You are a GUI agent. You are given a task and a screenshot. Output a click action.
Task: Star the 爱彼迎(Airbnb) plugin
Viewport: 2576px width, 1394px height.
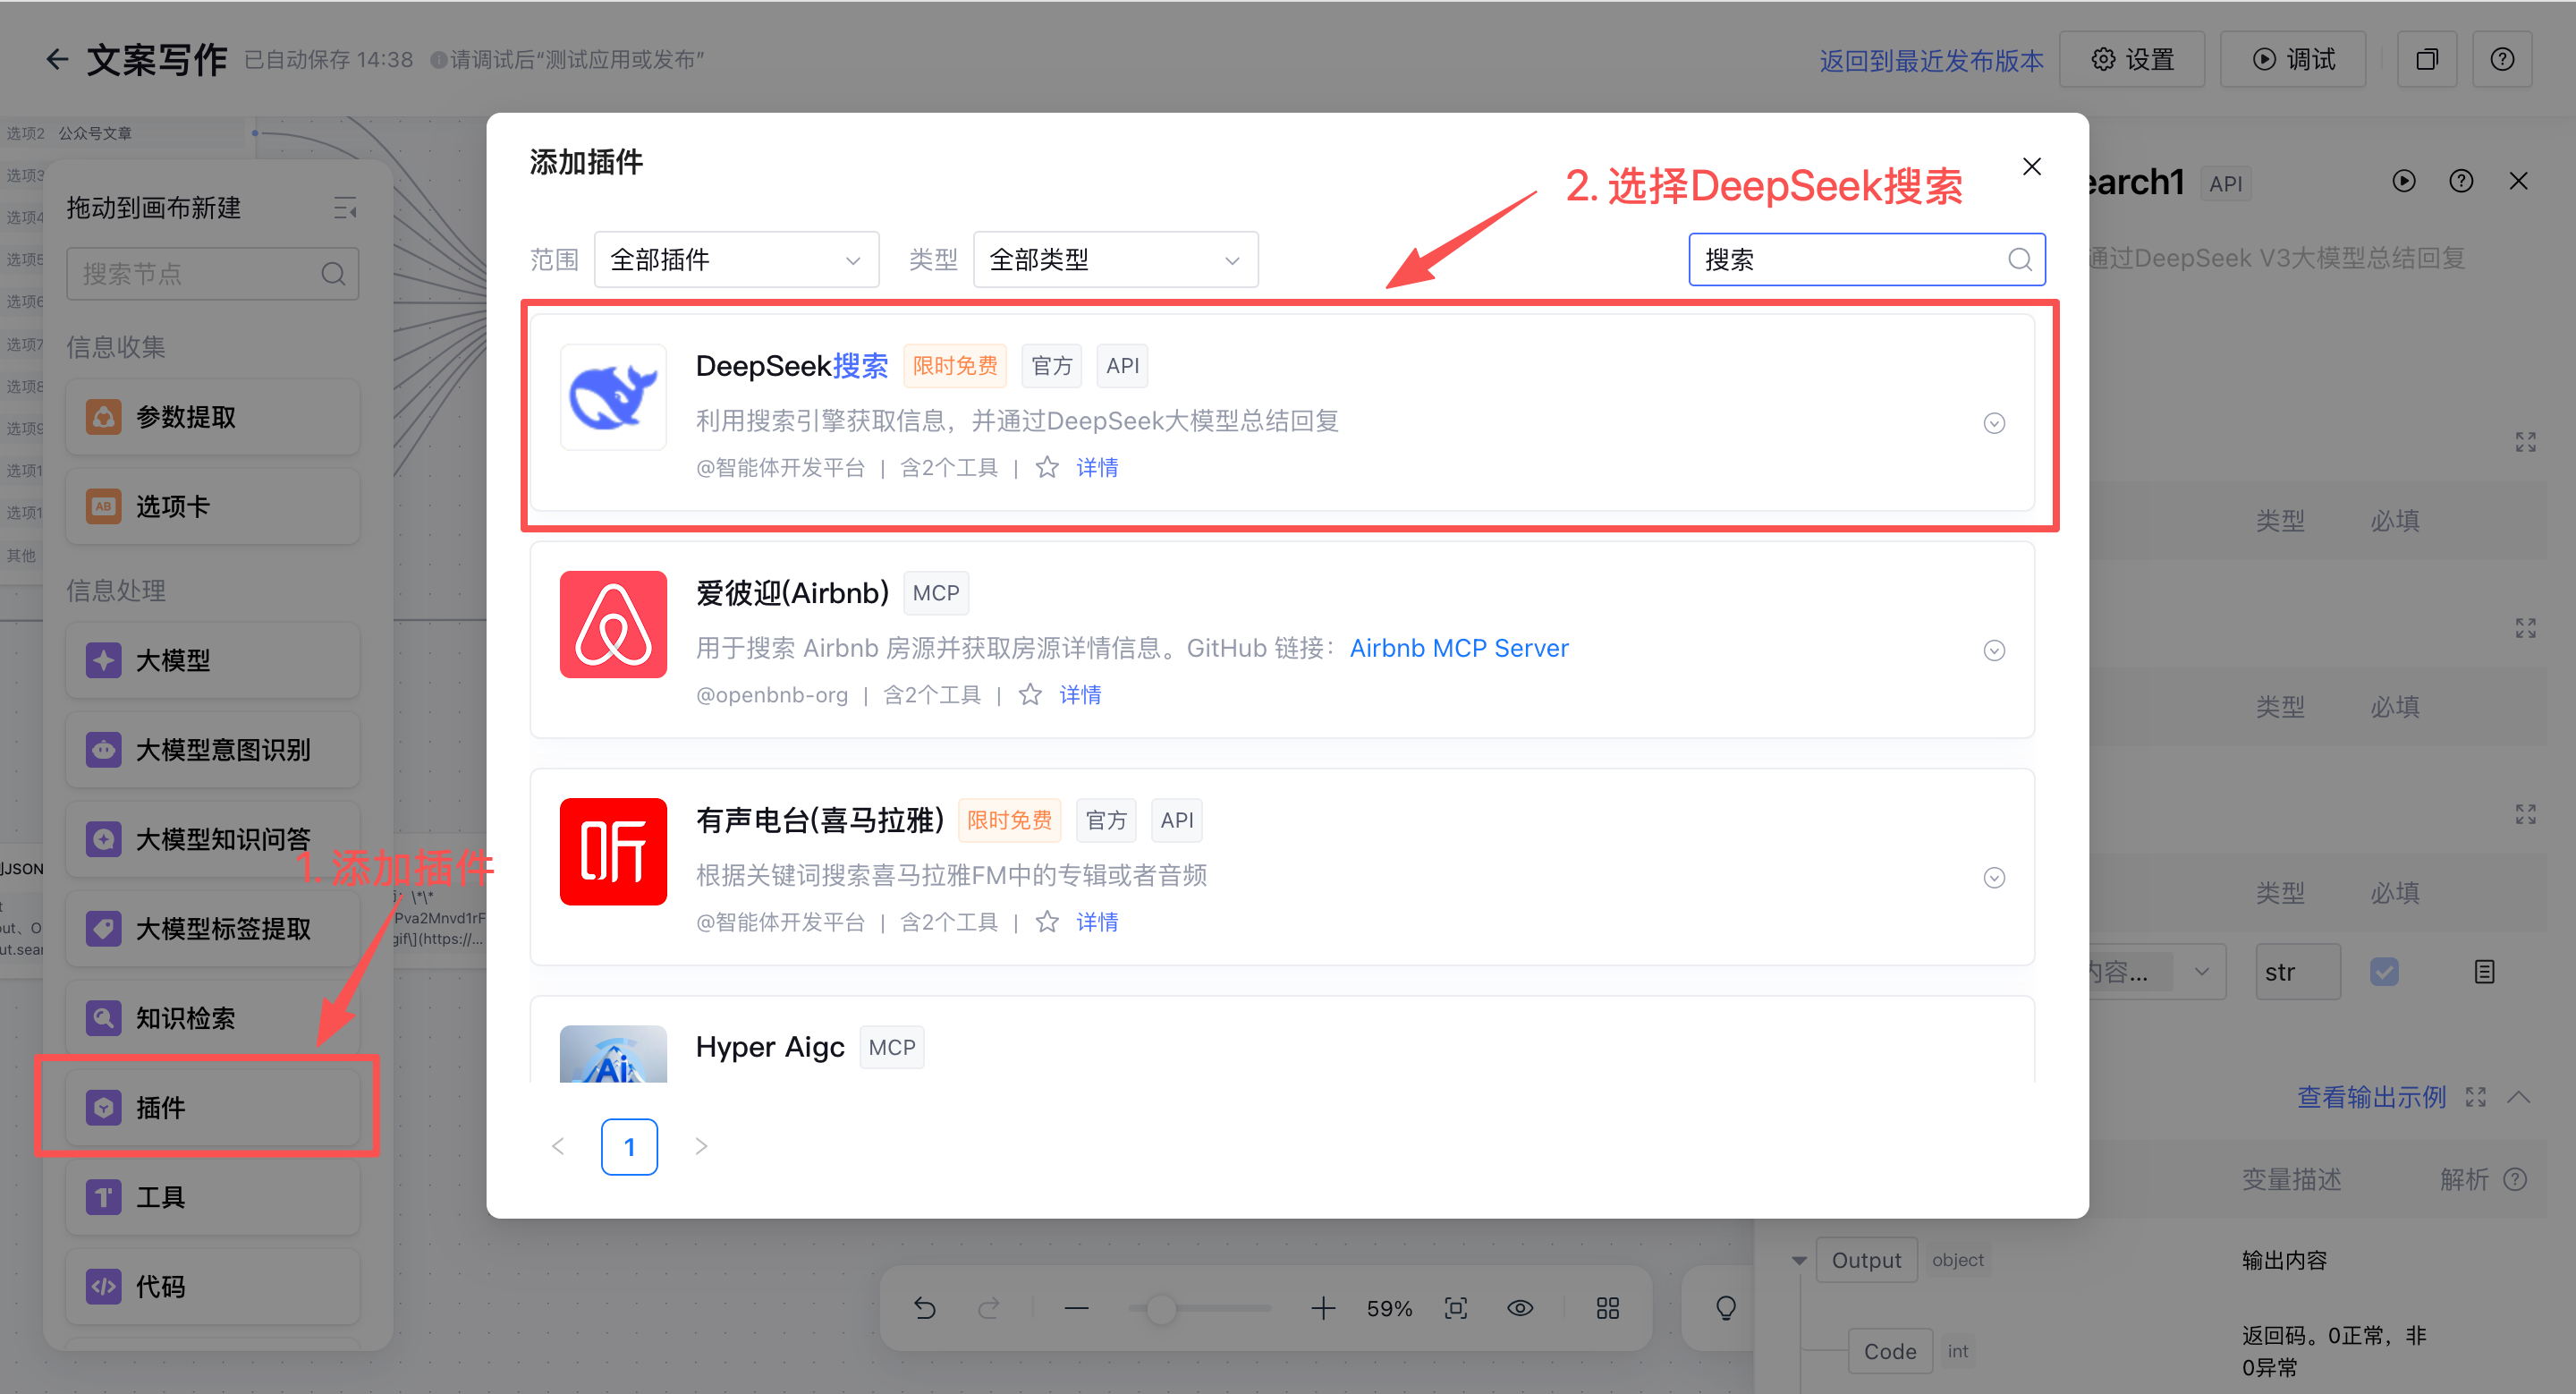(1030, 694)
